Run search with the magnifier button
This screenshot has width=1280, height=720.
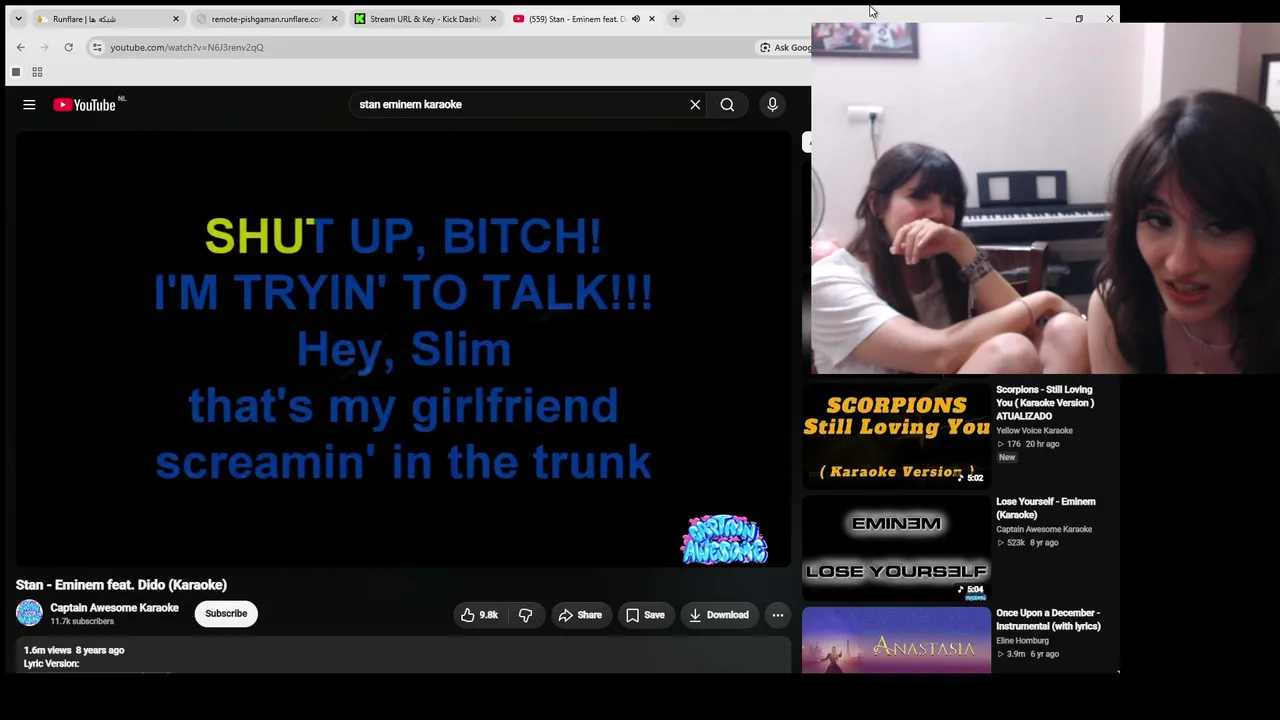(x=727, y=104)
